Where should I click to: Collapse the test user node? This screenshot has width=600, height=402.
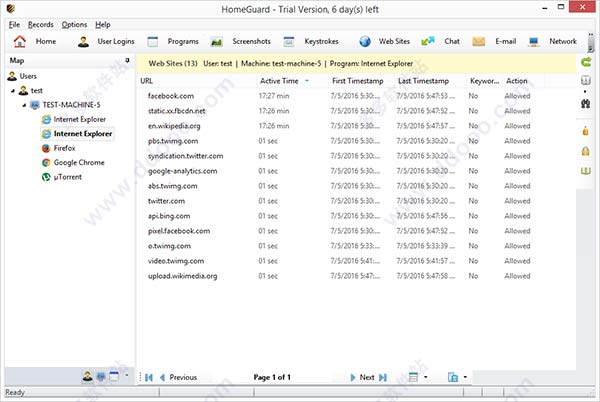[x=13, y=91]
